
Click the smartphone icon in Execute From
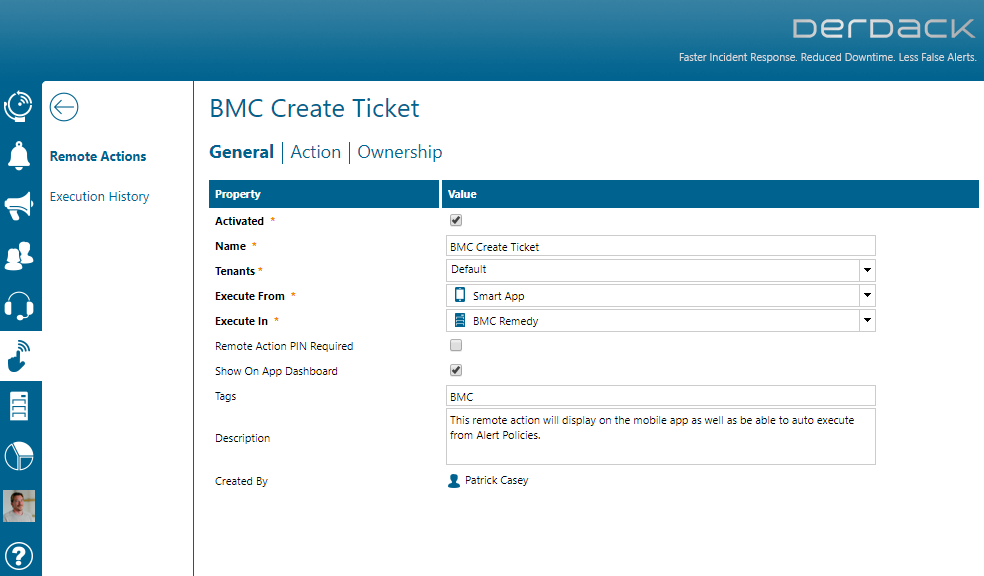point(460,295)
